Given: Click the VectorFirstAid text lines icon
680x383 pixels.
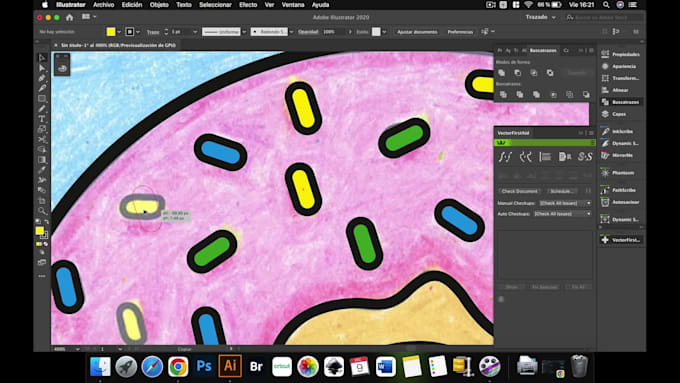Looking at the screenshot, I should point(545,157).
